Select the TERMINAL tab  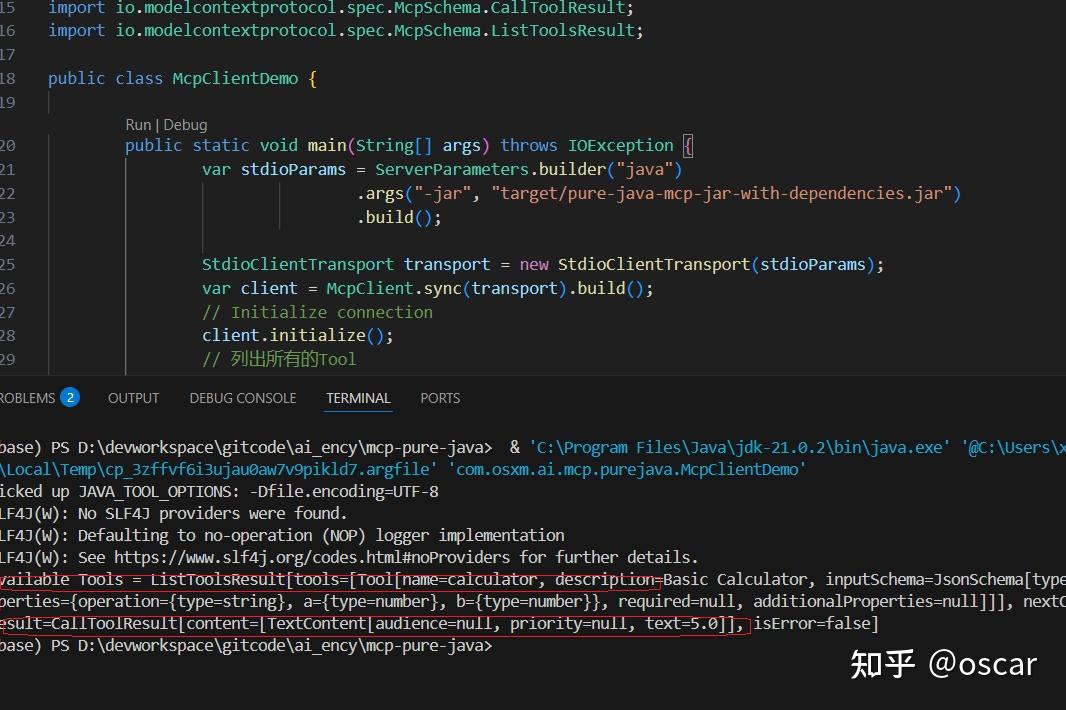coord(357,397)
